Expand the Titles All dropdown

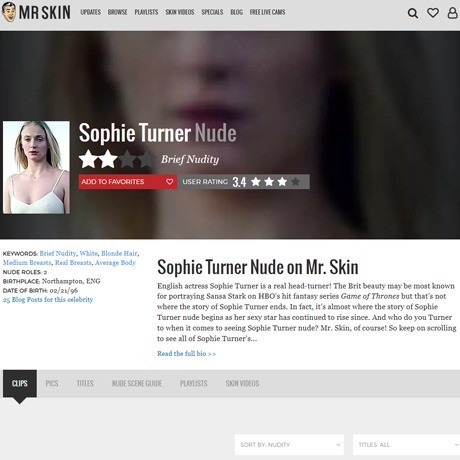[406, 445]
